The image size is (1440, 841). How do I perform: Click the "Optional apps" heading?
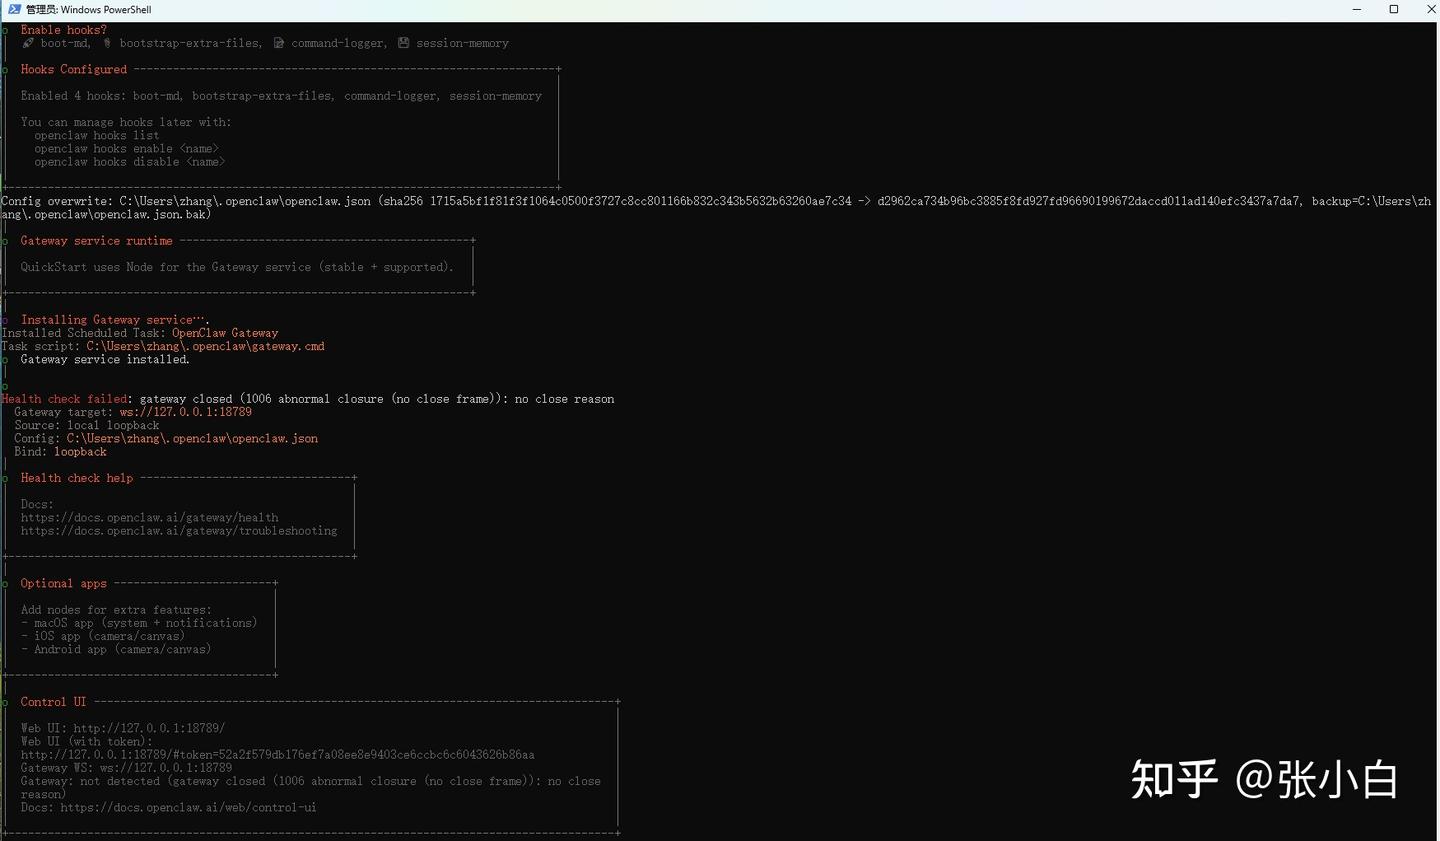click(64, 583)
